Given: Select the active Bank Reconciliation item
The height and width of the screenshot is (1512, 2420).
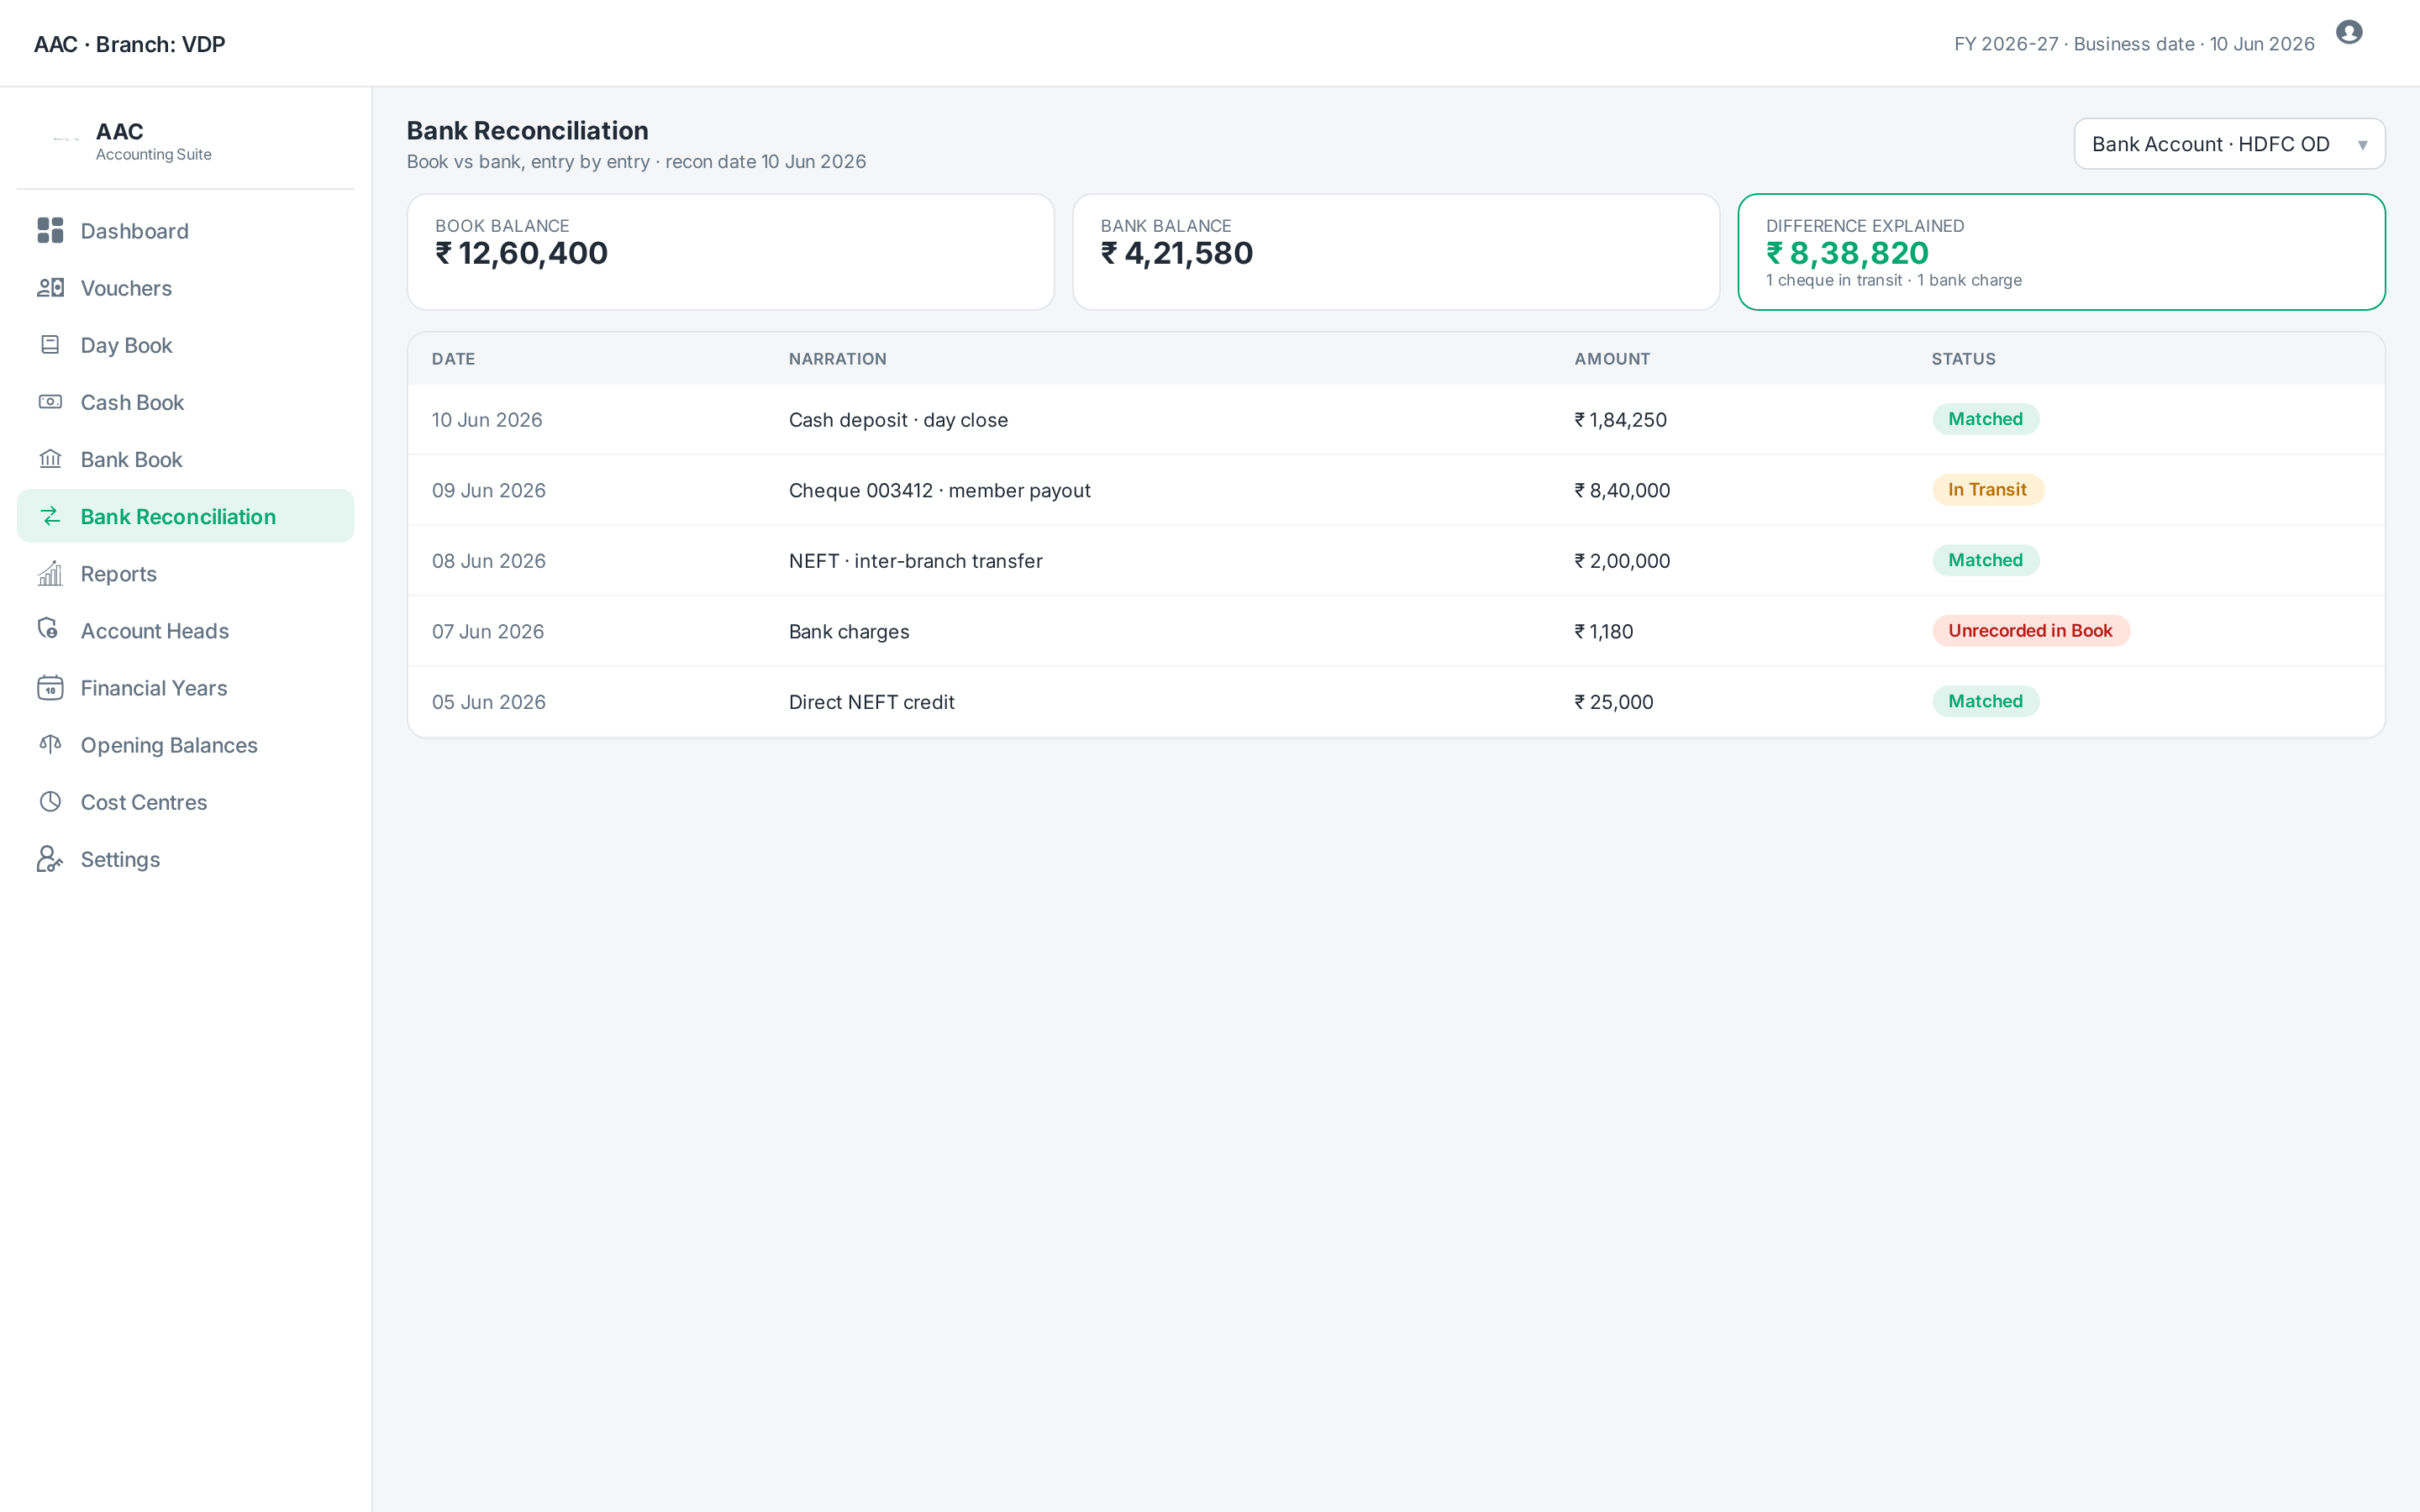Looking at the screenshot, I should click(x=186, y=516).
